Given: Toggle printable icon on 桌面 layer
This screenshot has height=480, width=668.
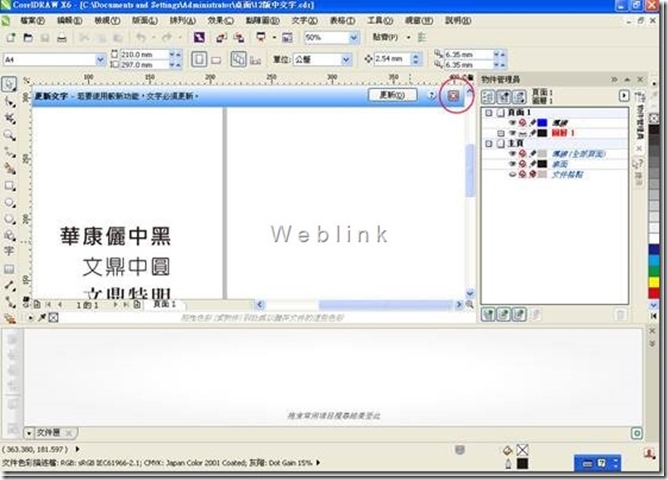Looking at the screenshot, I should [x=523, y=164].
